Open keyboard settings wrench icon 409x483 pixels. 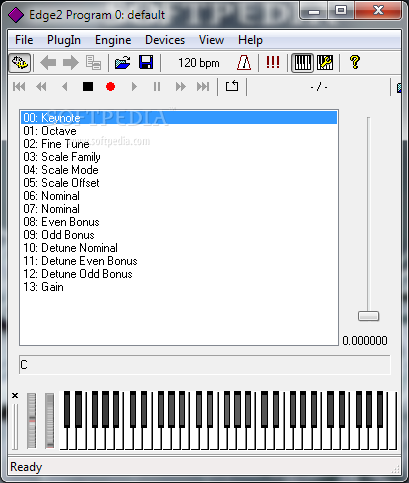point(325,63)
